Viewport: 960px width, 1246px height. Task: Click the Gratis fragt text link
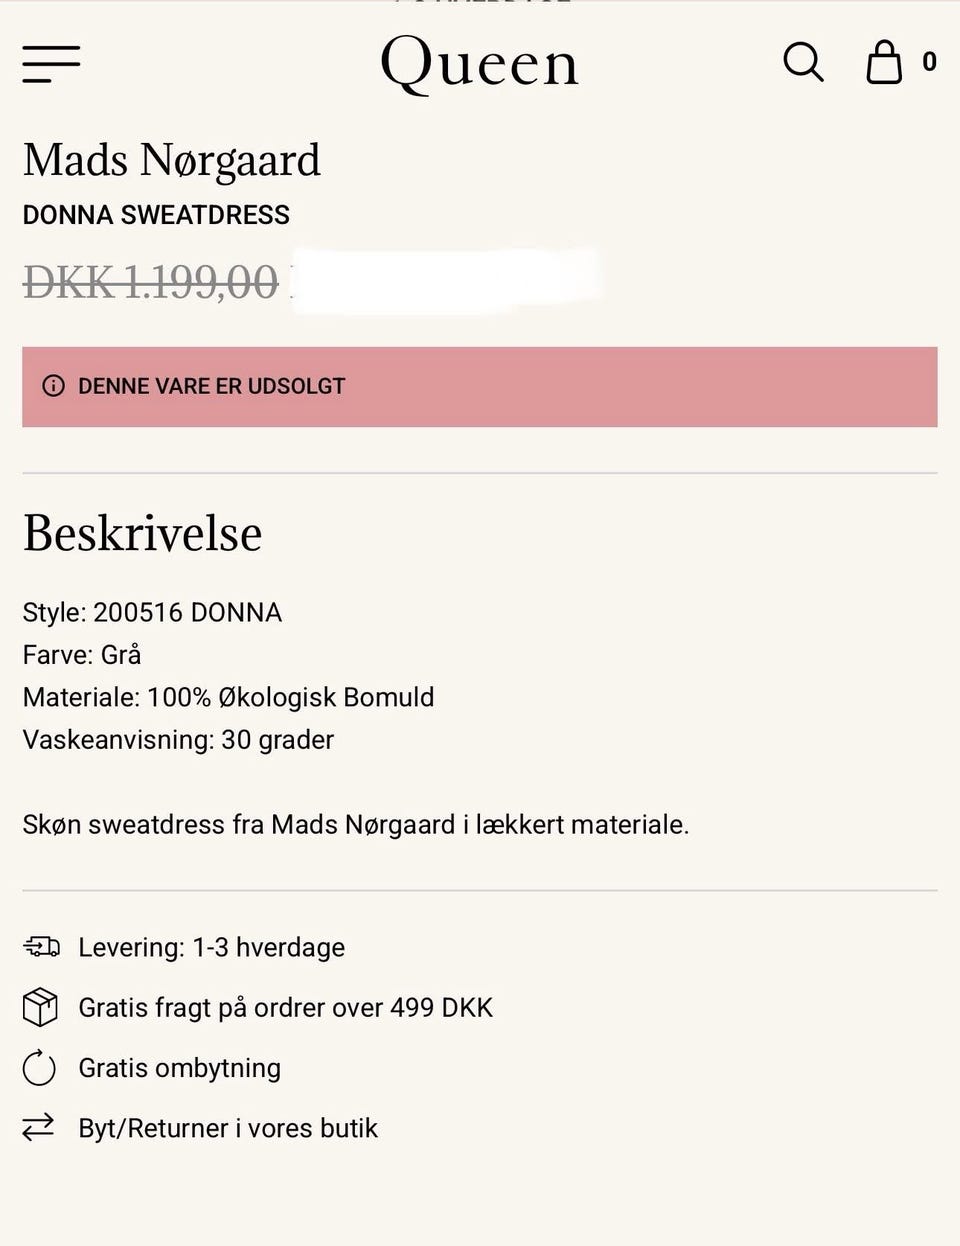[x=286, y=1007]
